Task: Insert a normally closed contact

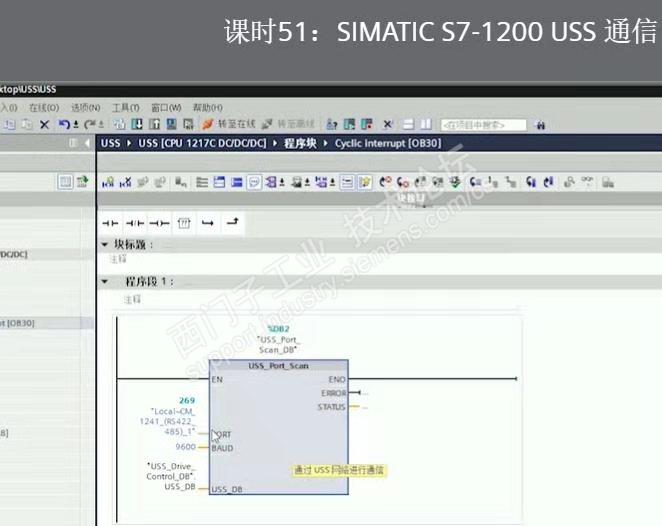Action: point(135,223)
